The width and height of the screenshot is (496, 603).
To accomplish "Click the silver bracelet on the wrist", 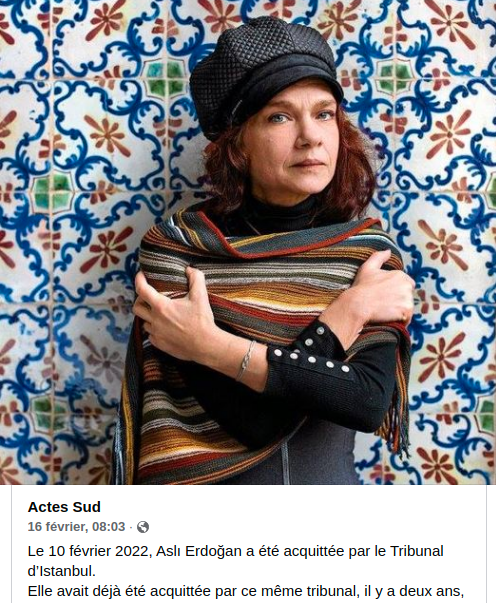I will (x=246, y=360).
